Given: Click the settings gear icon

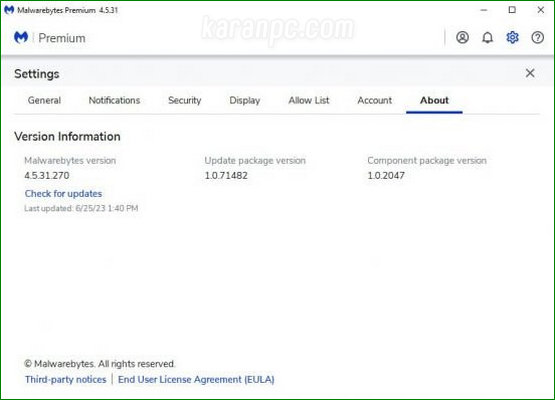Looking at the screenshot, I should [512, 37].
